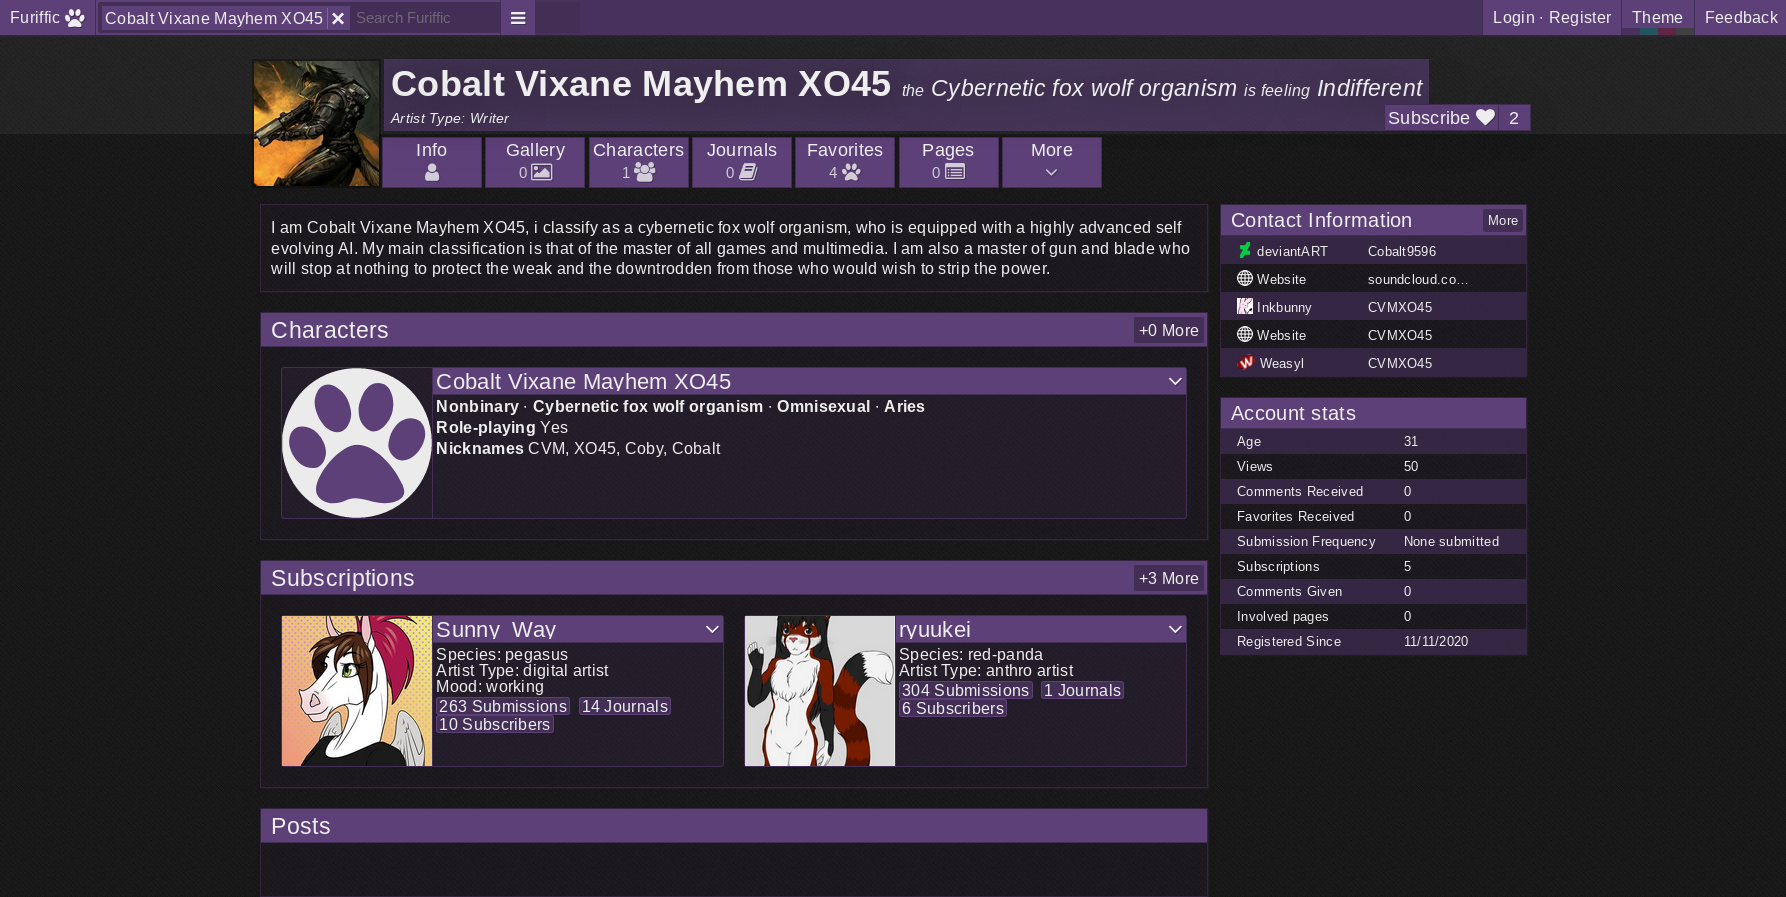Switch to the Favorites tab
The height and width of the screenshot is (897, 1786).
coord(845,161)
